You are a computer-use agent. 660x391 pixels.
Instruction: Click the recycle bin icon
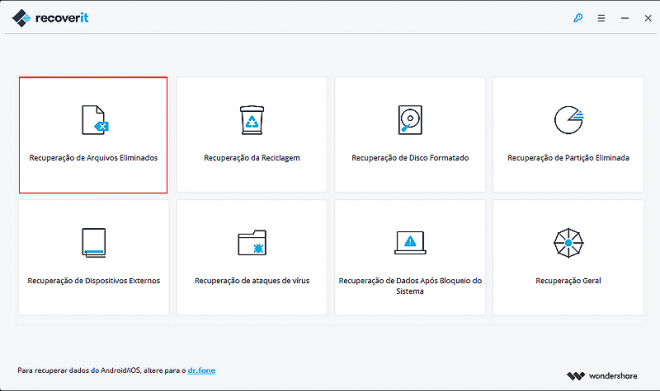252,120
